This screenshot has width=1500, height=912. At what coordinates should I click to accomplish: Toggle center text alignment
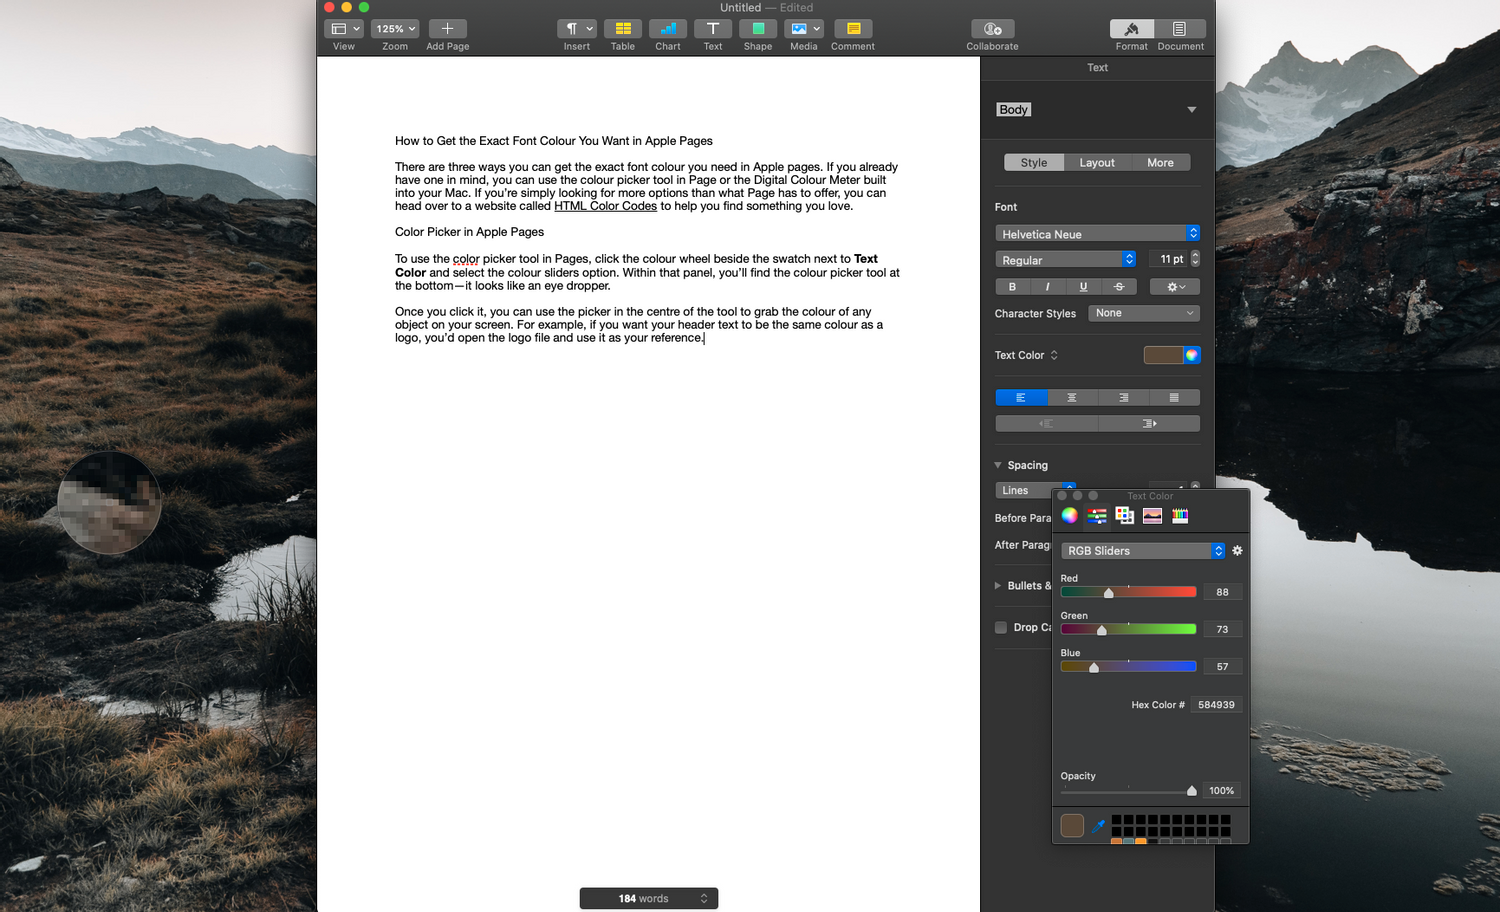(1072, 398)
